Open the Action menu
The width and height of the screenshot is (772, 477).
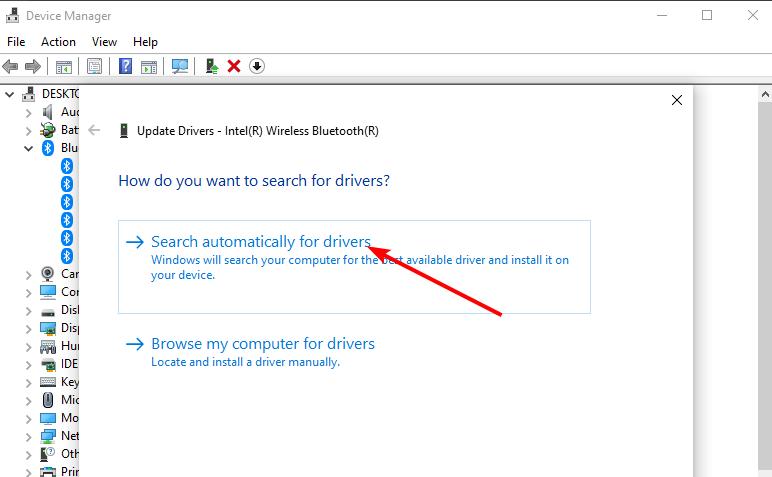pyautogui.click(x=58, y=42)
